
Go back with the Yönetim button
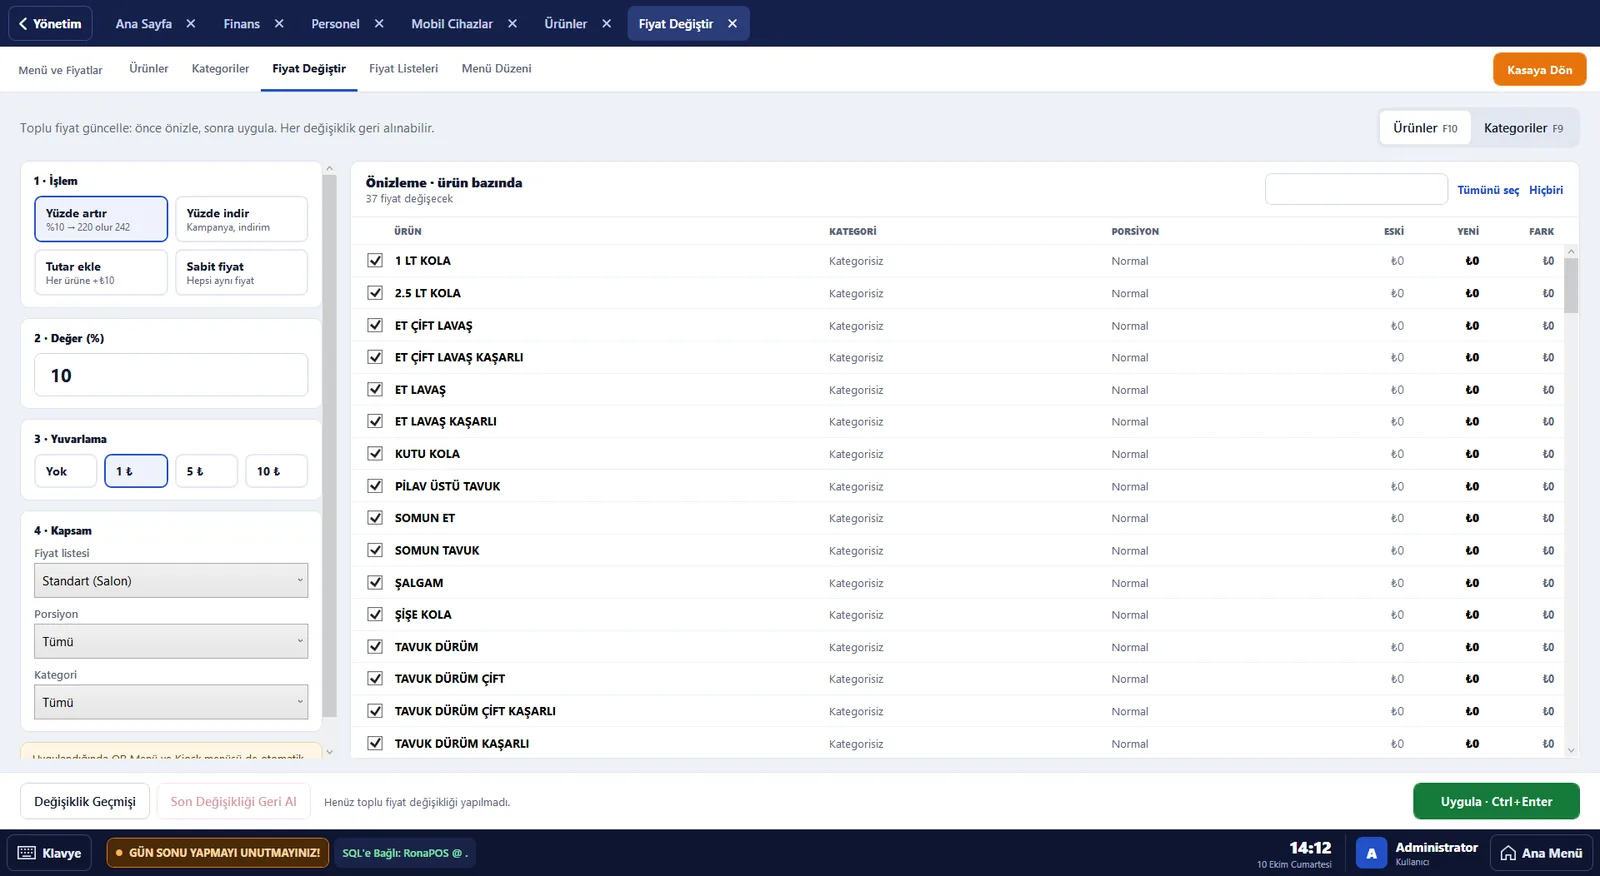(x=50, y=24)
